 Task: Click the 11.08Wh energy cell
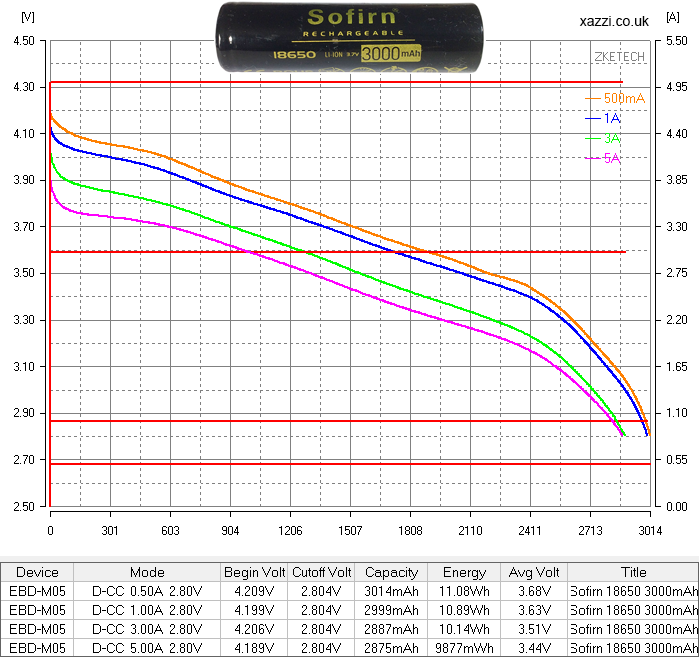[464, 591]
